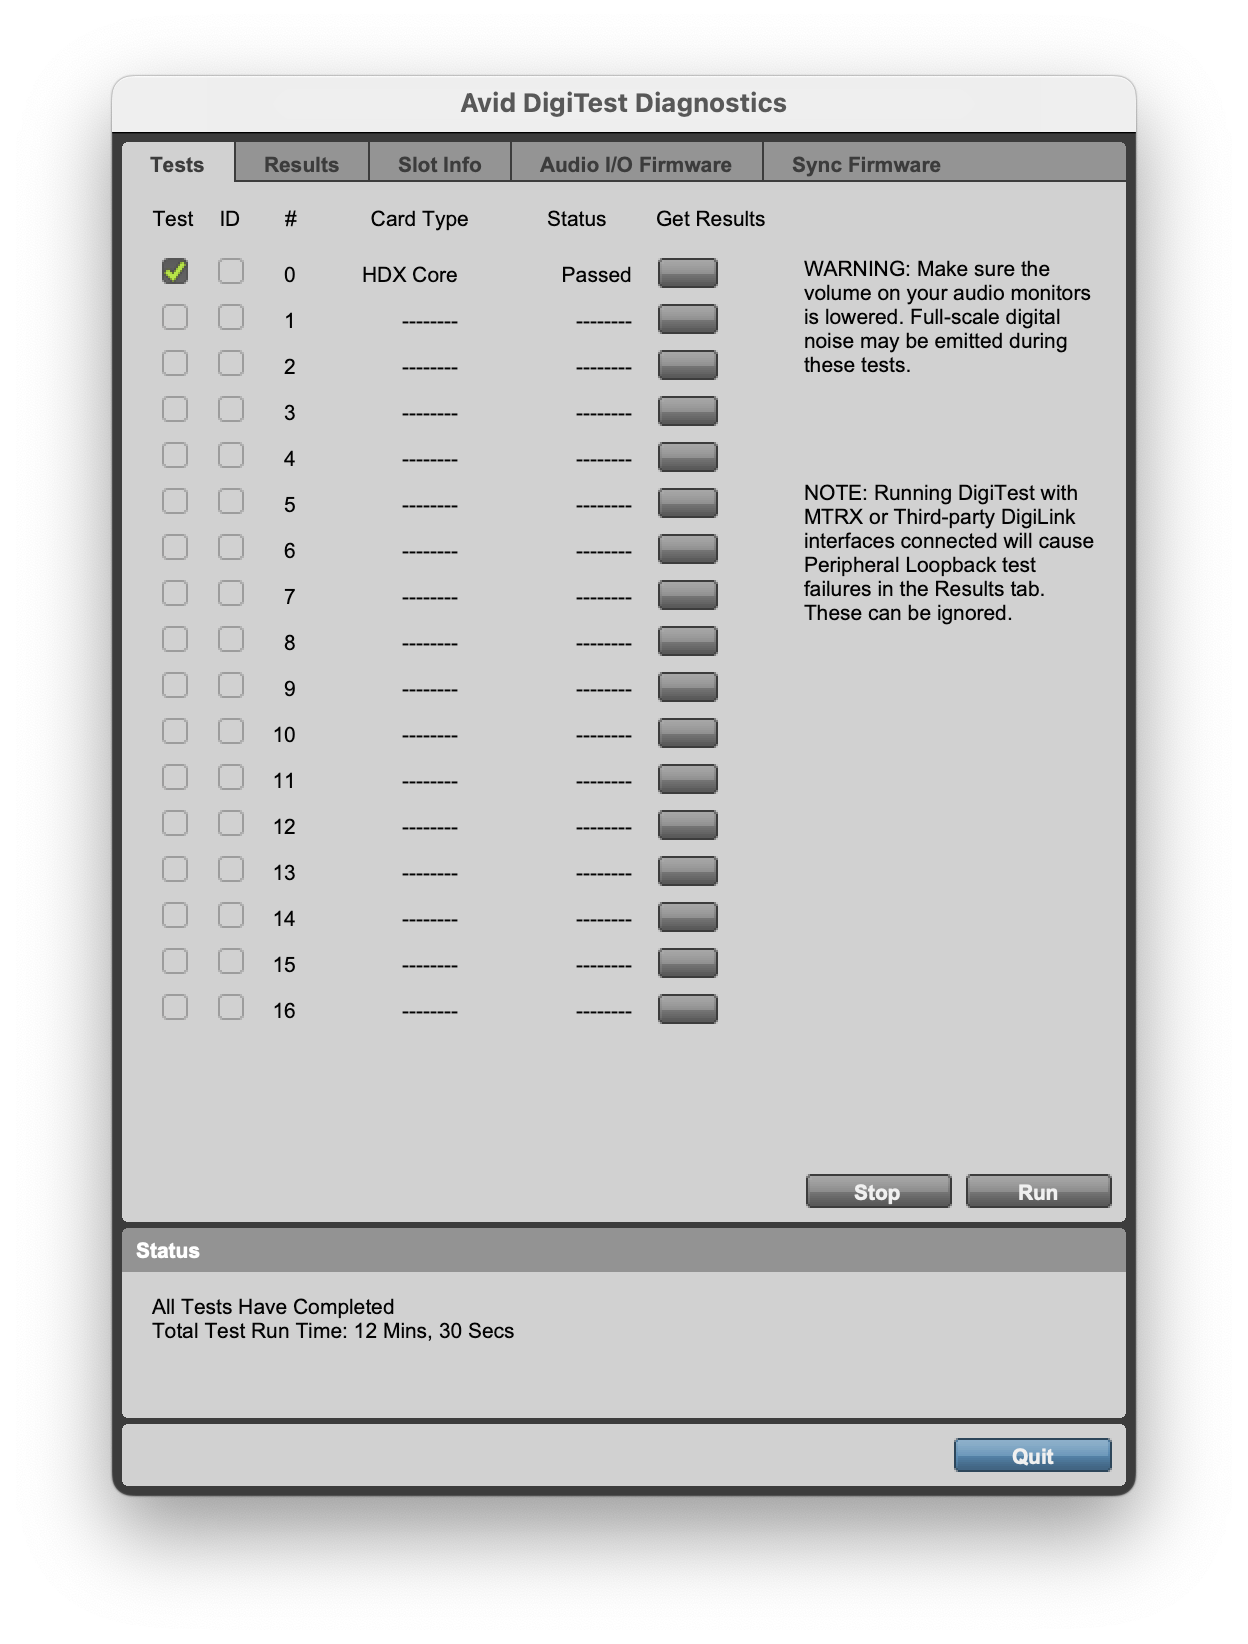Screen dimensions: 1248x1644
Task: Check the Test checkbox for slot 11
Action: point(175,777)
